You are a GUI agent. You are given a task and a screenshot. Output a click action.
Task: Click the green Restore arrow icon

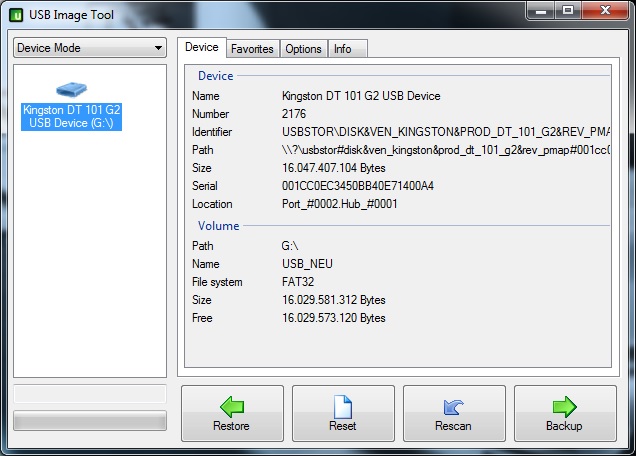tap(232, 407)
